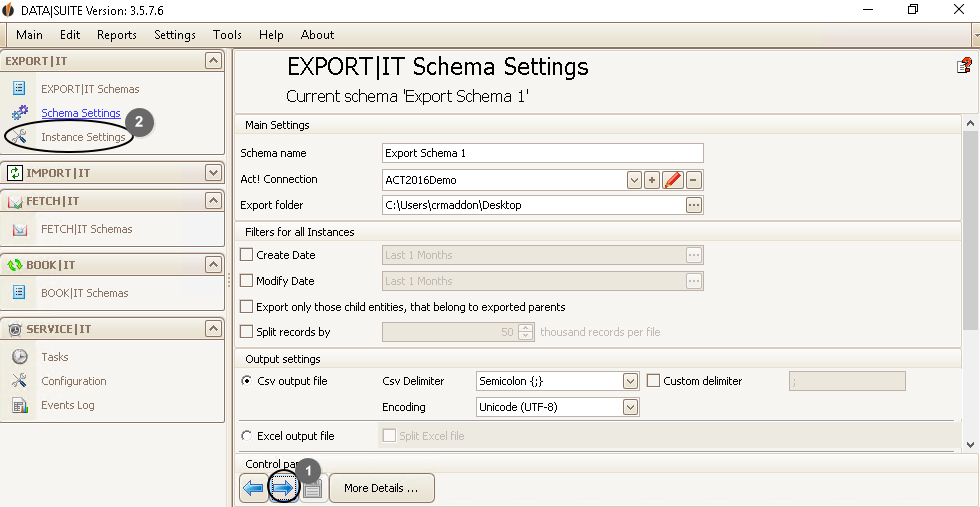Open the Encoding dropdown
This screenshot has height=507, width=980.
click(x=630, y=407)
